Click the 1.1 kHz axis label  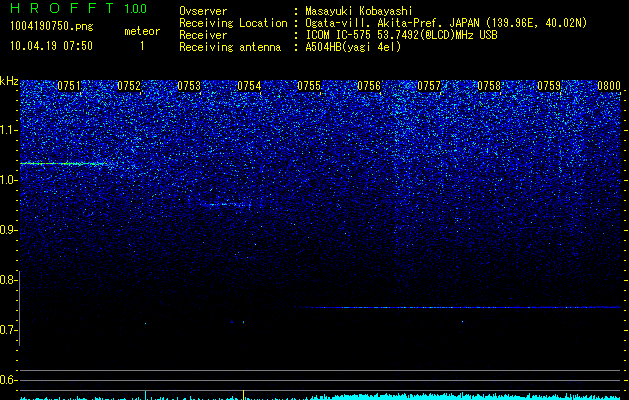click(x=8, y=130)
